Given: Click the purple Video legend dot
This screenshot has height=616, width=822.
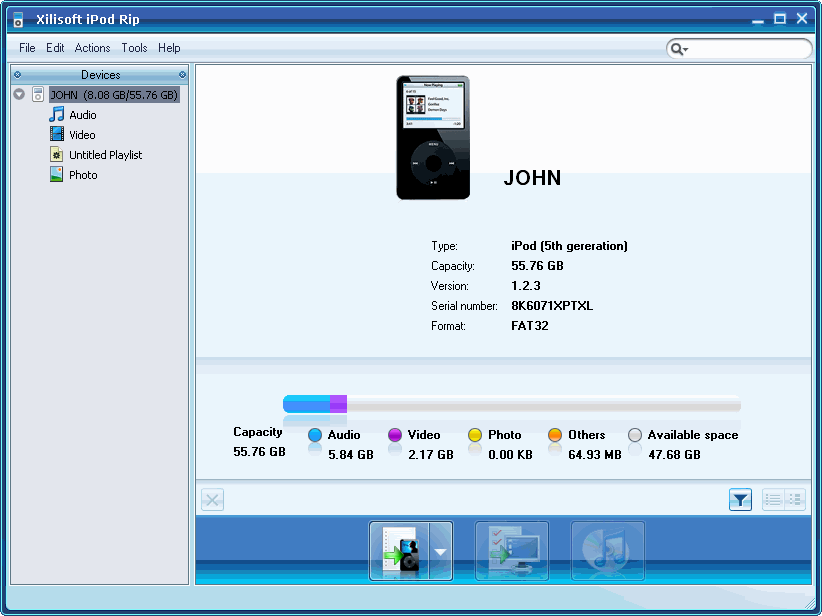Looking at the screenshot, I should click(395, 435).
